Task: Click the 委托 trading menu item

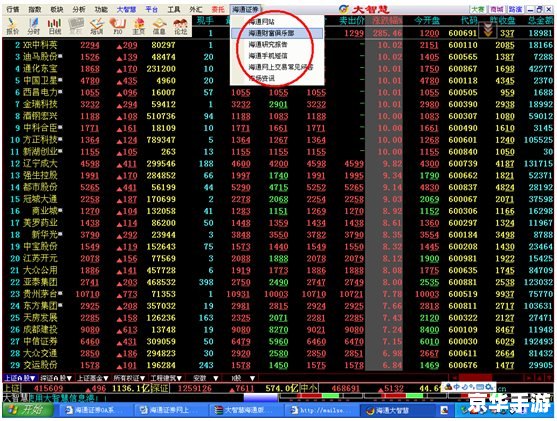Action: 218,9
